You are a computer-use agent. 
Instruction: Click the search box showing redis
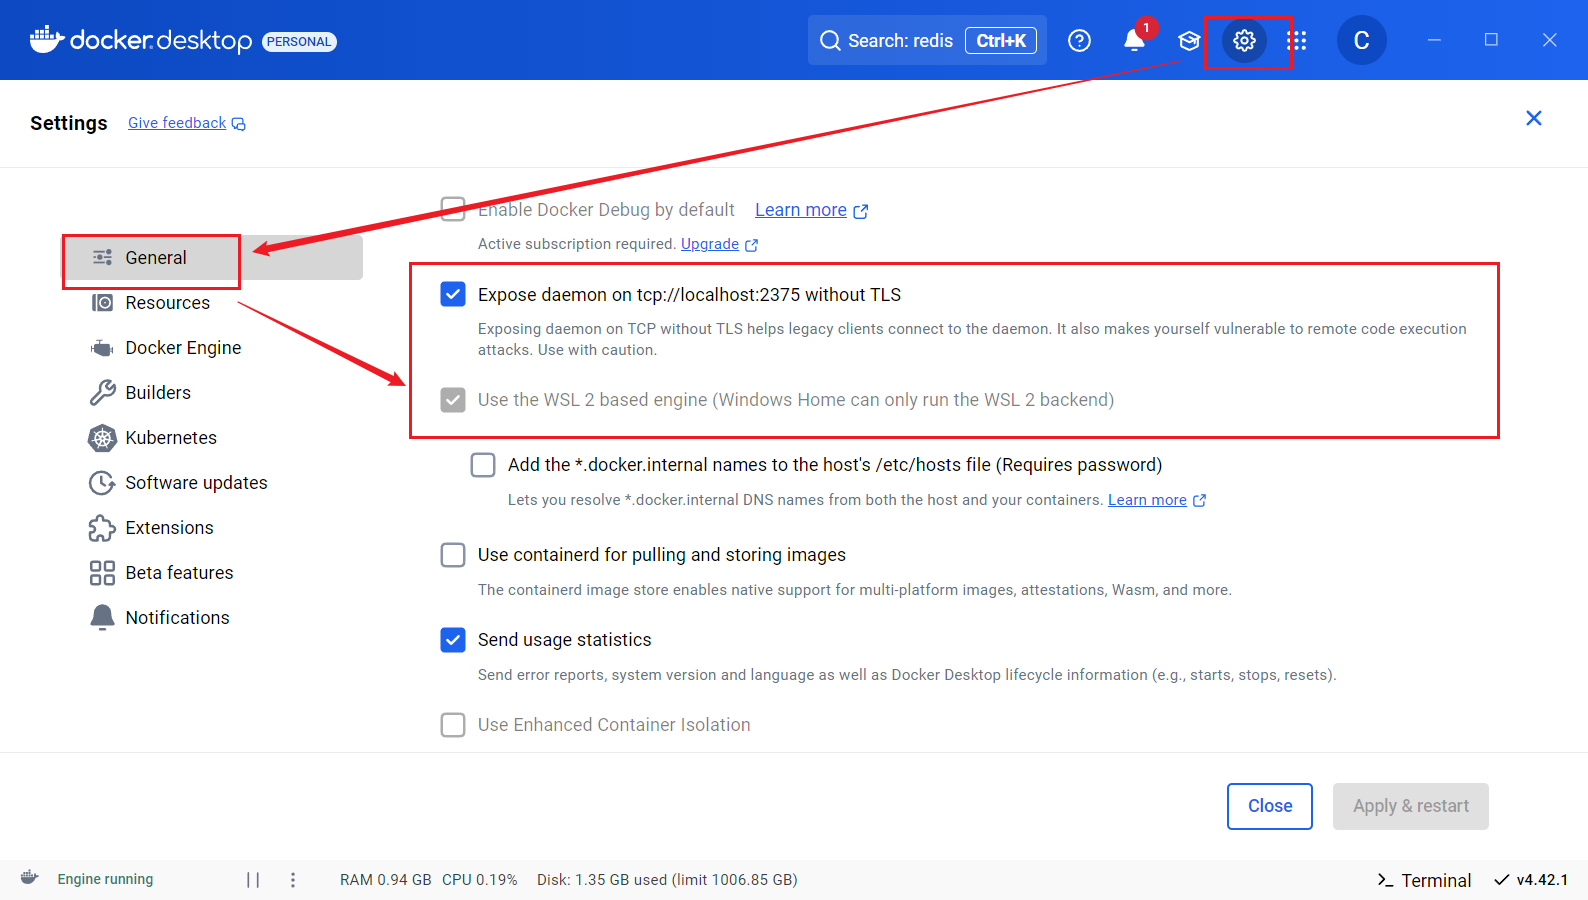pyautogui.click(x=927, y=41)
